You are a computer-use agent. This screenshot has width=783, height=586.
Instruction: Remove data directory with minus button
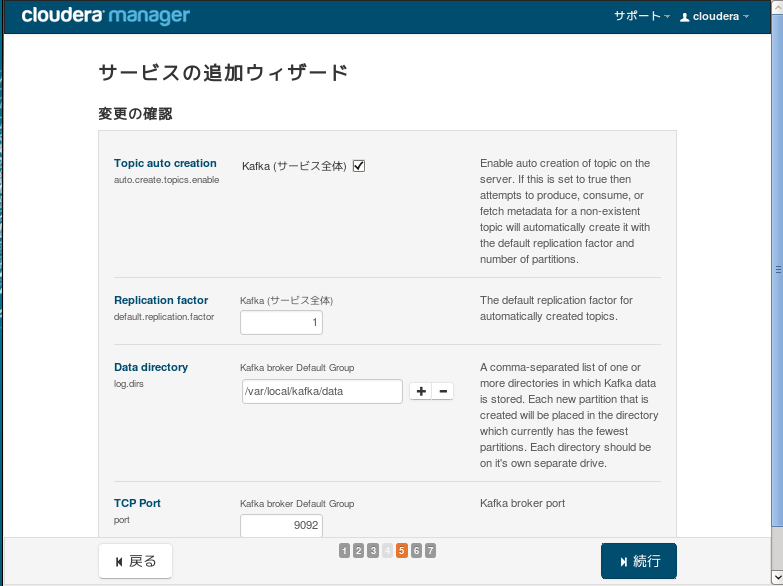pyautogui.click(x=443, y=391)
